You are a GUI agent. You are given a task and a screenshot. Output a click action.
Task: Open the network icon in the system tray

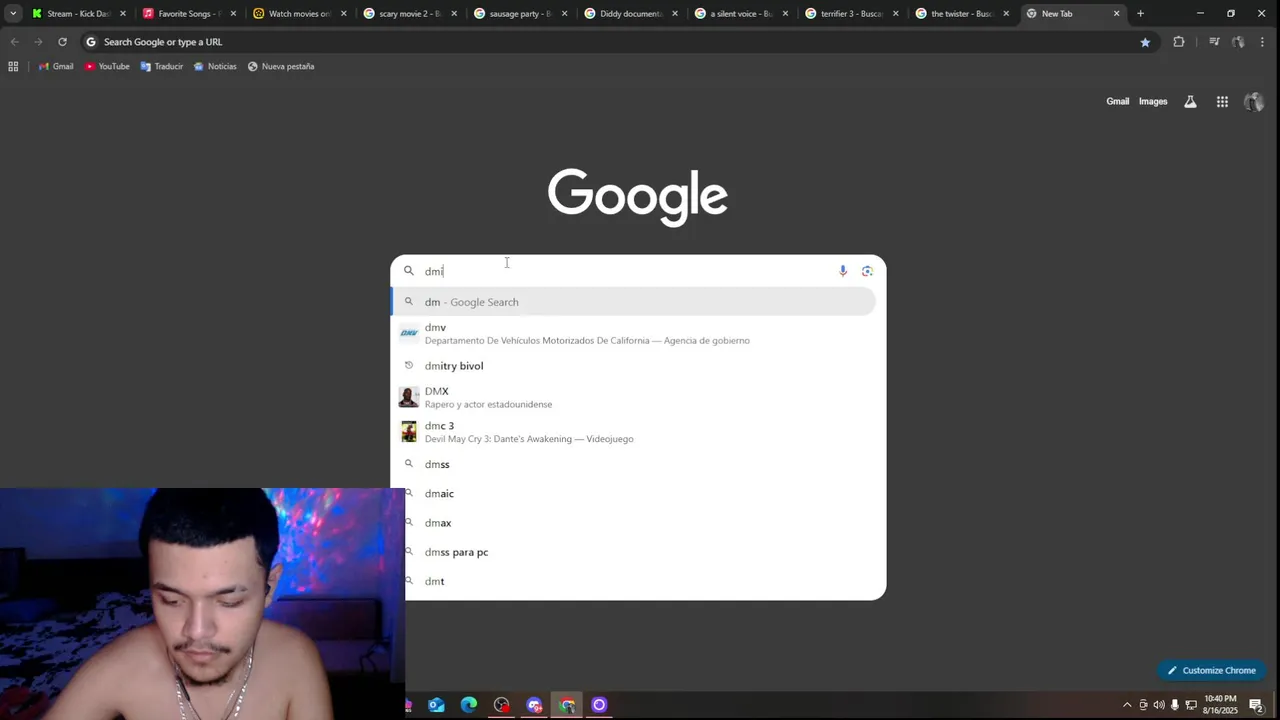tap(1191, 705)
